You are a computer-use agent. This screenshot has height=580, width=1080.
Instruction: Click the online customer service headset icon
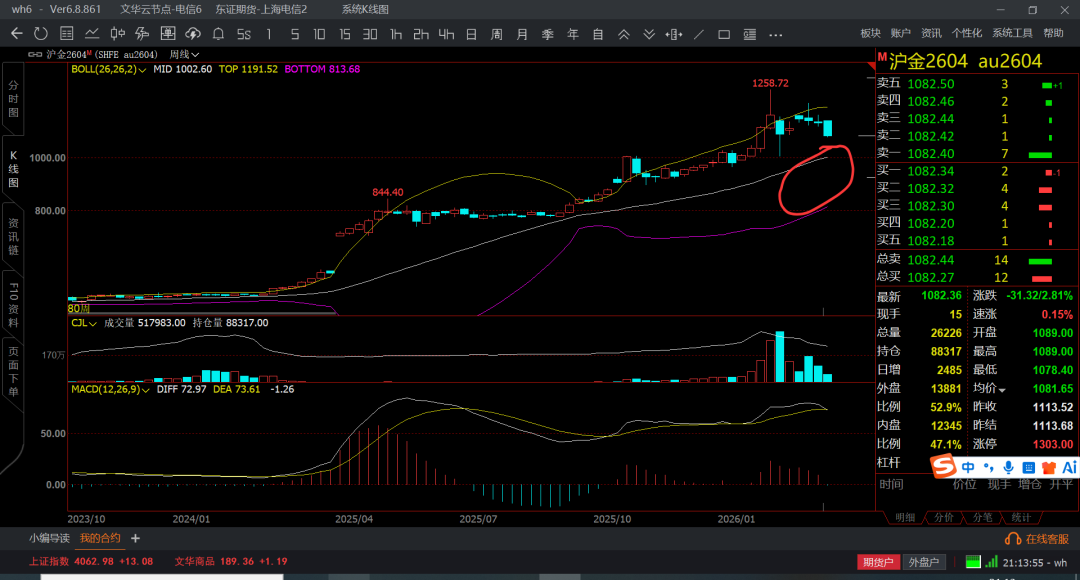pyautogui.click(x=1012, y=538)
